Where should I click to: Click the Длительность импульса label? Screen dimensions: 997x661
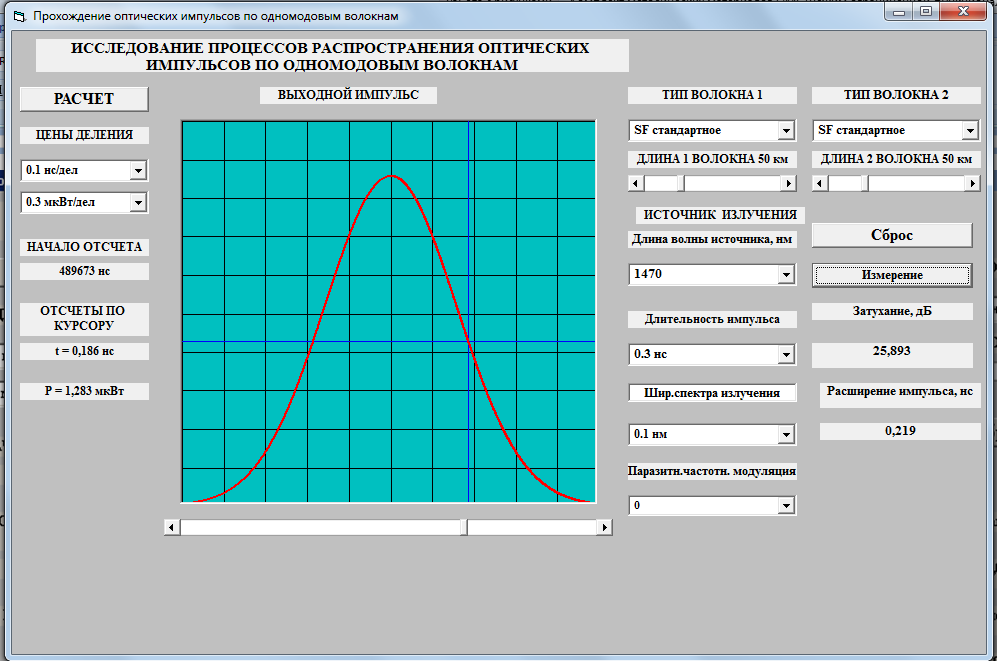pos(712,320)
